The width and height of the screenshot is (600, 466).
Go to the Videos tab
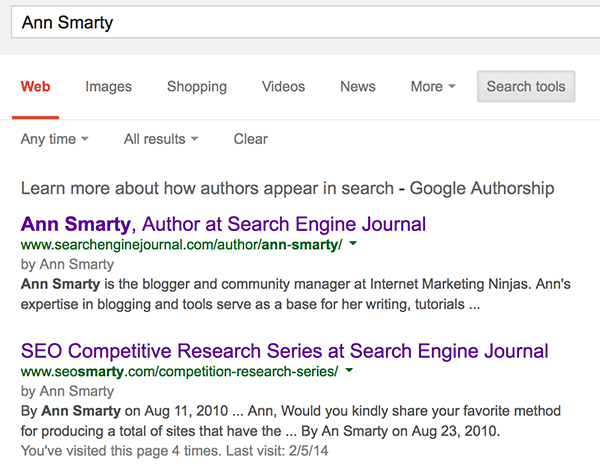tap(283, 87)
